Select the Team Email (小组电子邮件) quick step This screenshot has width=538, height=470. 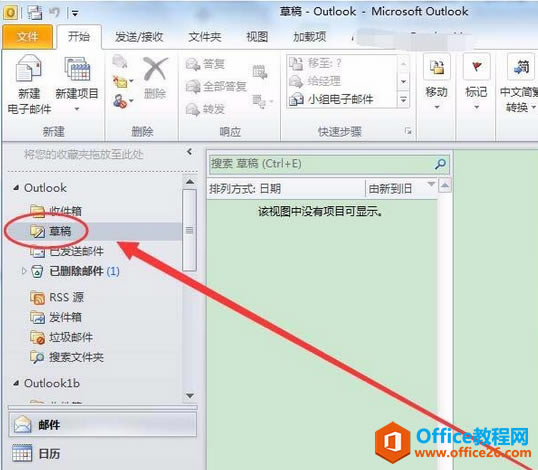[x=331, y=99]
